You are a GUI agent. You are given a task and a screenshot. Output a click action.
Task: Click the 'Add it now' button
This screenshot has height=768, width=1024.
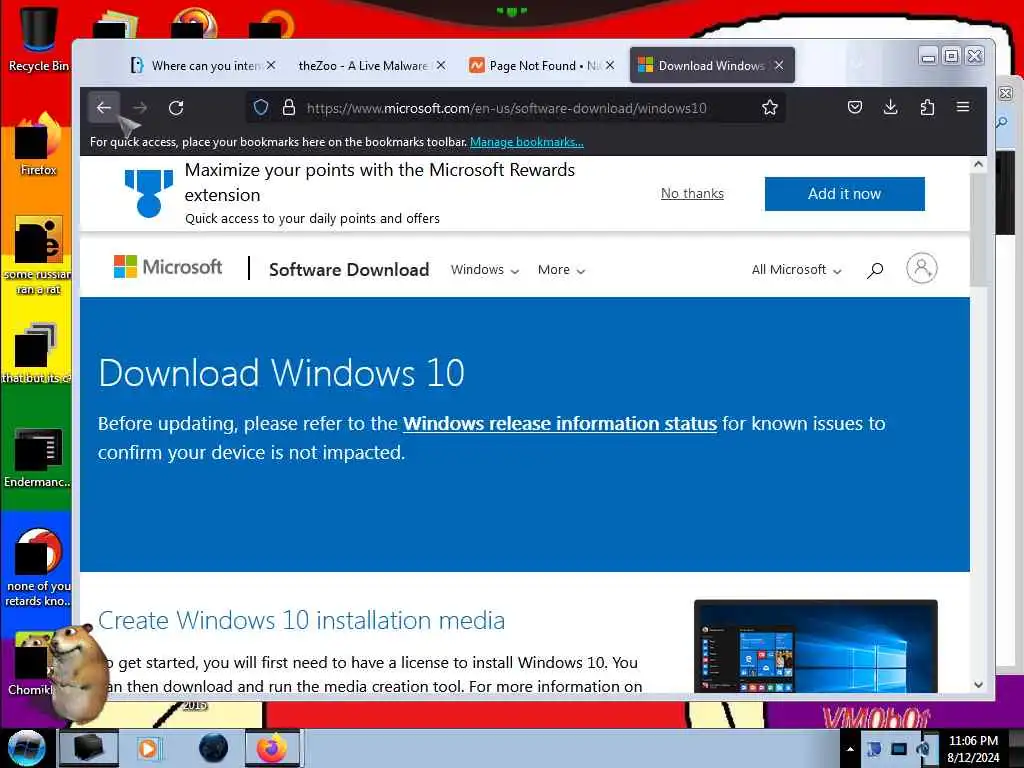pyautogui.click(x=844, y=194)
